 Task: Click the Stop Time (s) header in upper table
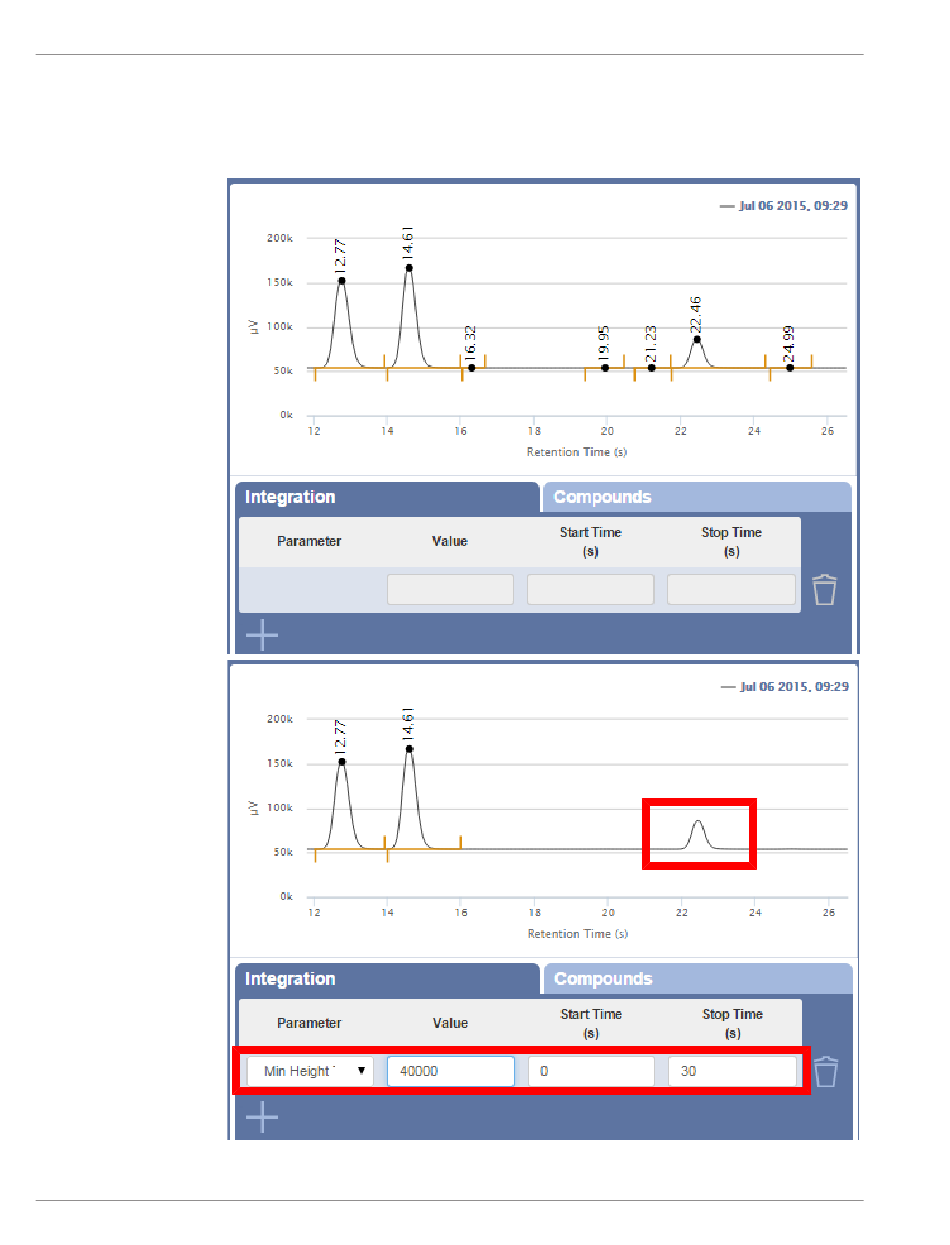click(x=732, y=542)
